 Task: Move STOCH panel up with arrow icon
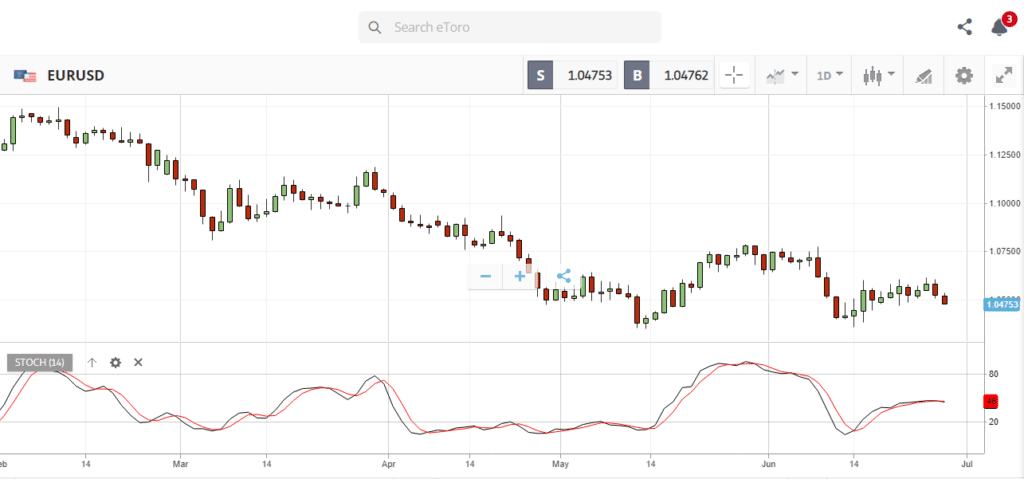pos(92,363)
